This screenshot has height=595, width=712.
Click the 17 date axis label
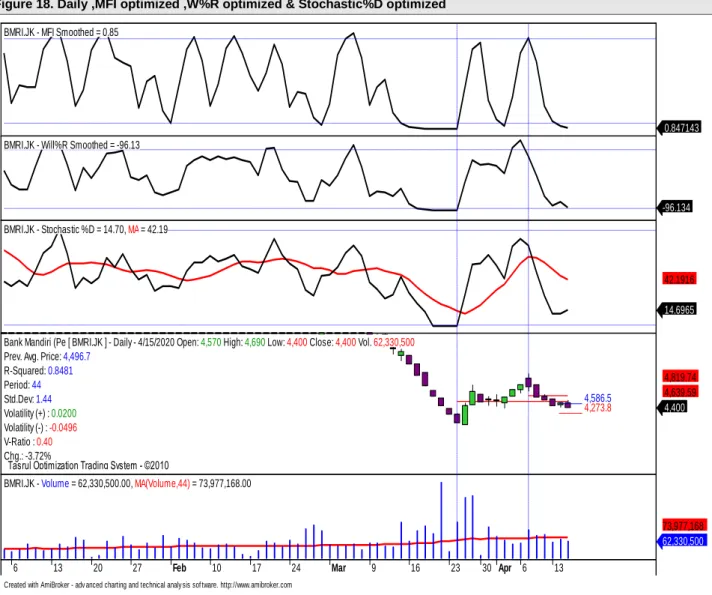coord(257,568)
